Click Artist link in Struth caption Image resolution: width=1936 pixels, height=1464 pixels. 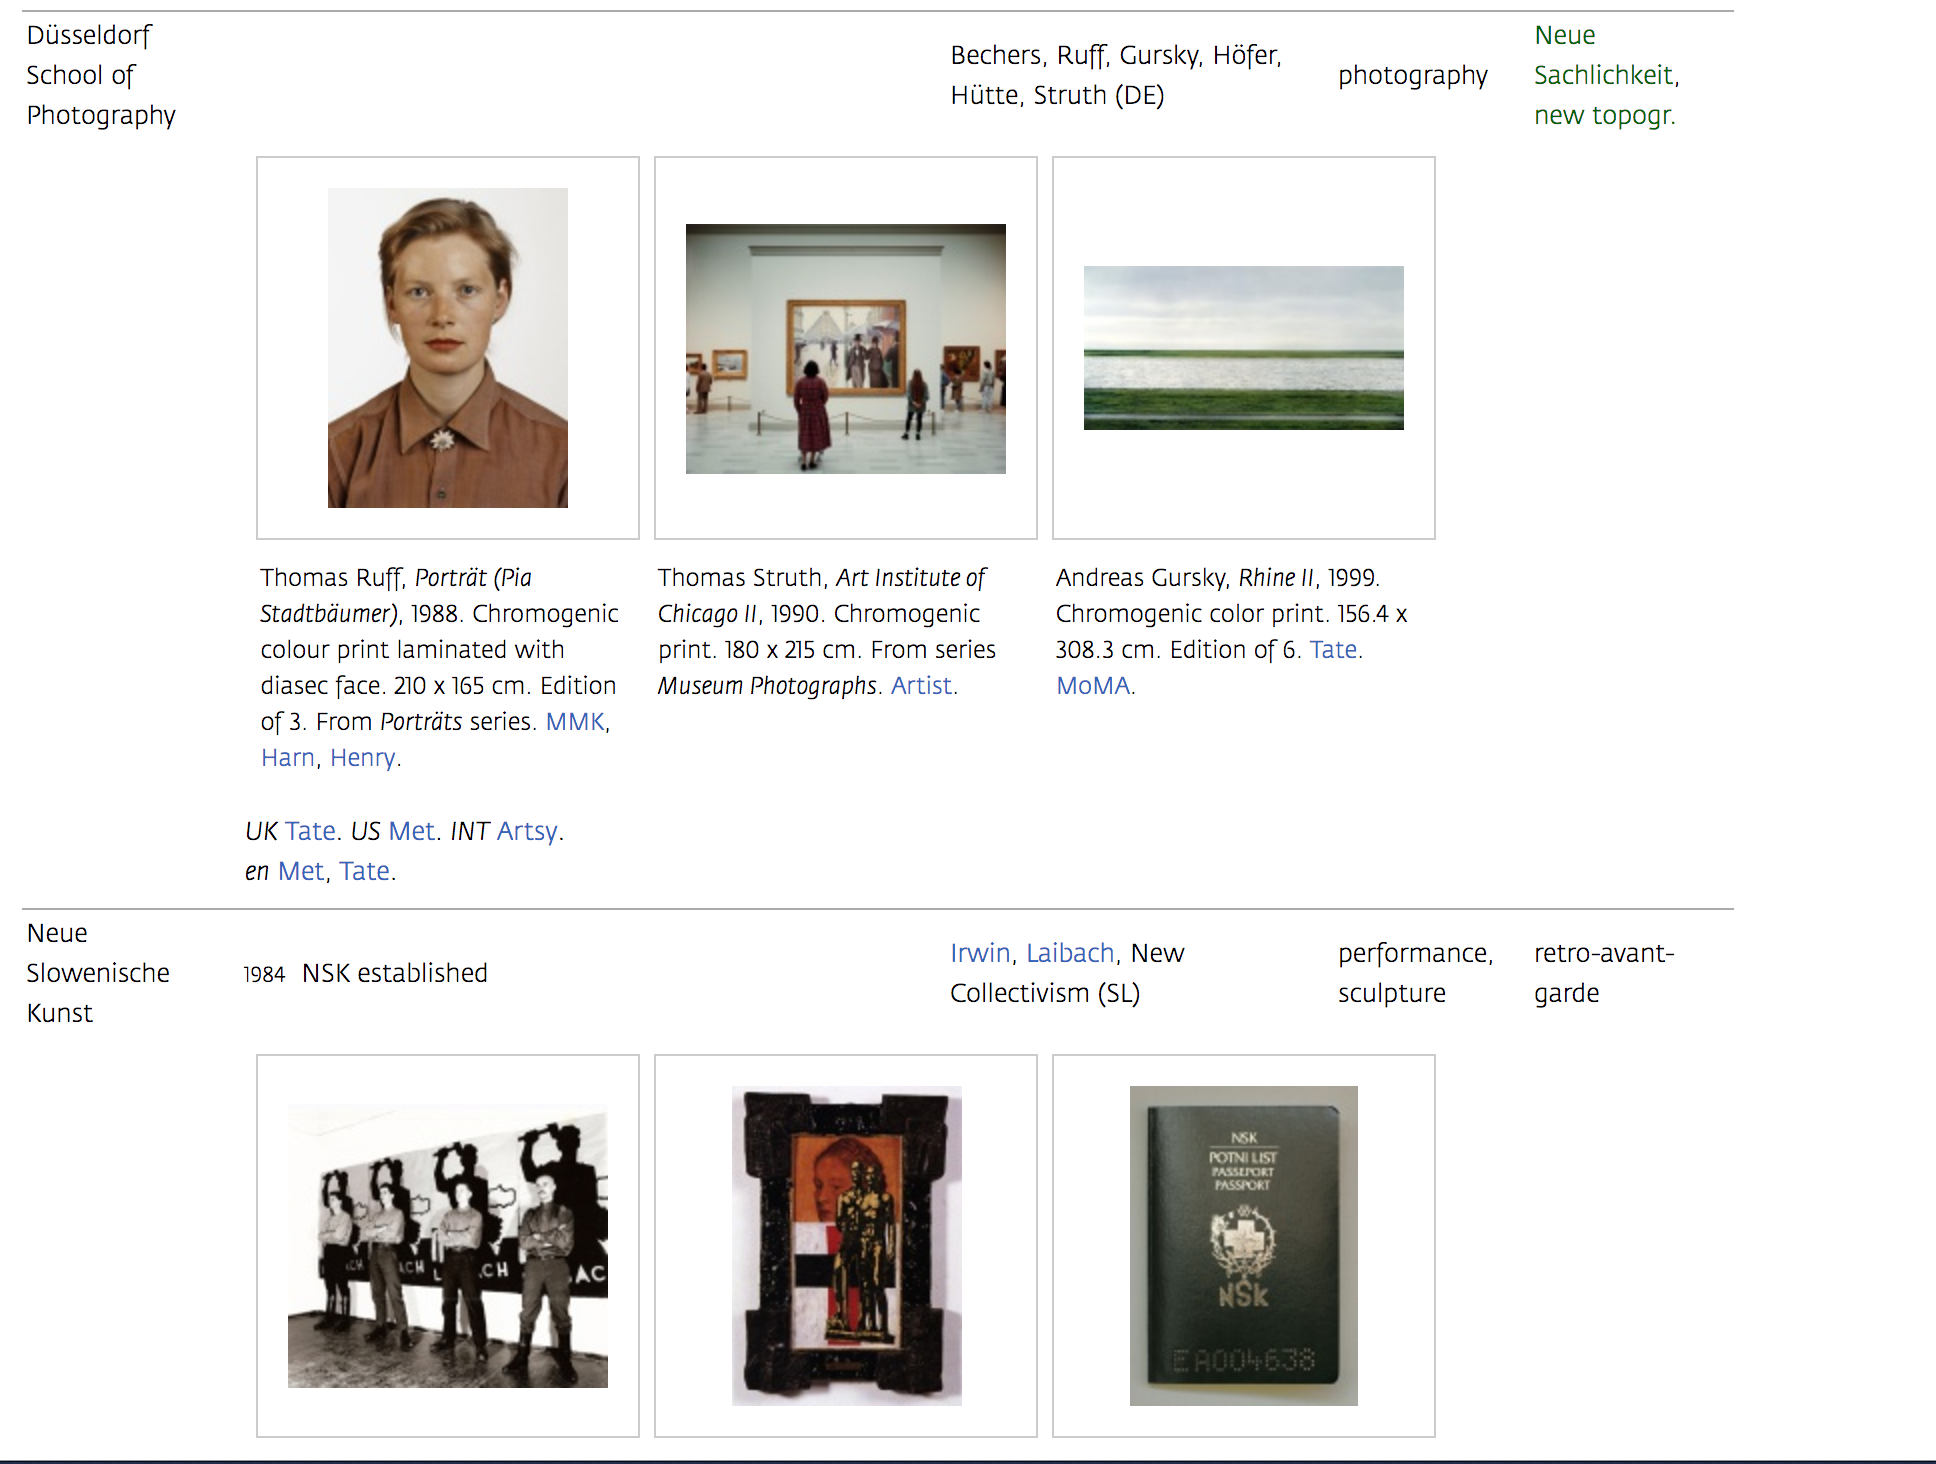tap(921, 686)
